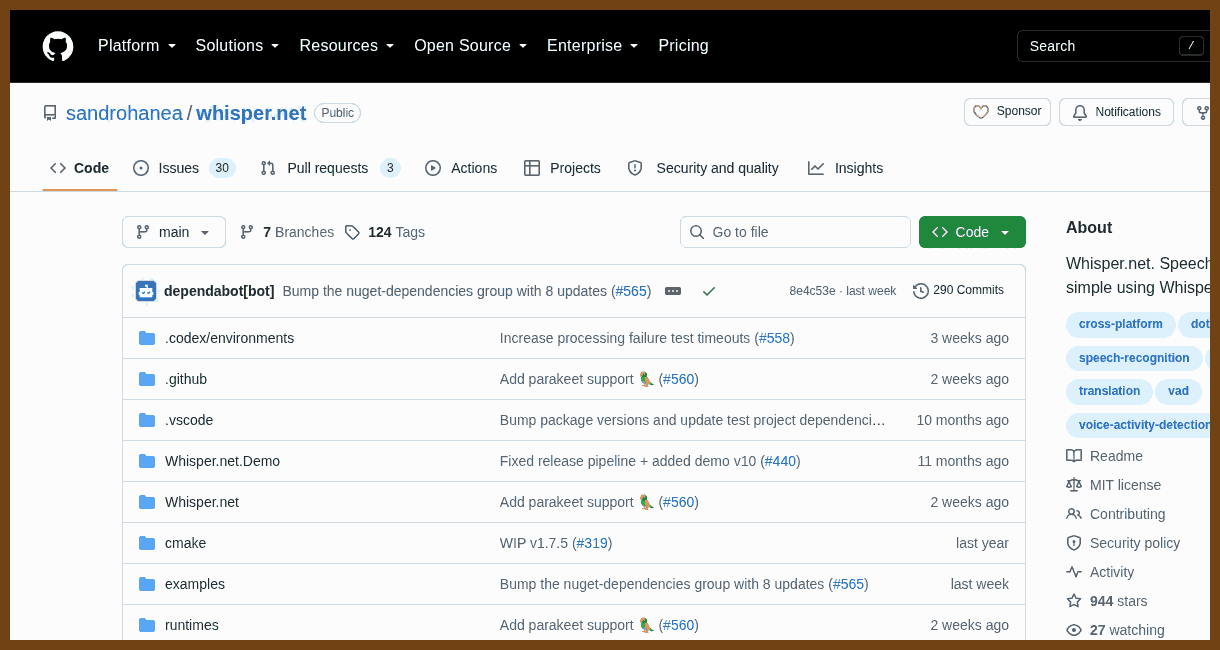Viewport: 1220px width, 650px height.
Task: Open the folder icon beside runtimes
Action: click(x=147, y=625)
